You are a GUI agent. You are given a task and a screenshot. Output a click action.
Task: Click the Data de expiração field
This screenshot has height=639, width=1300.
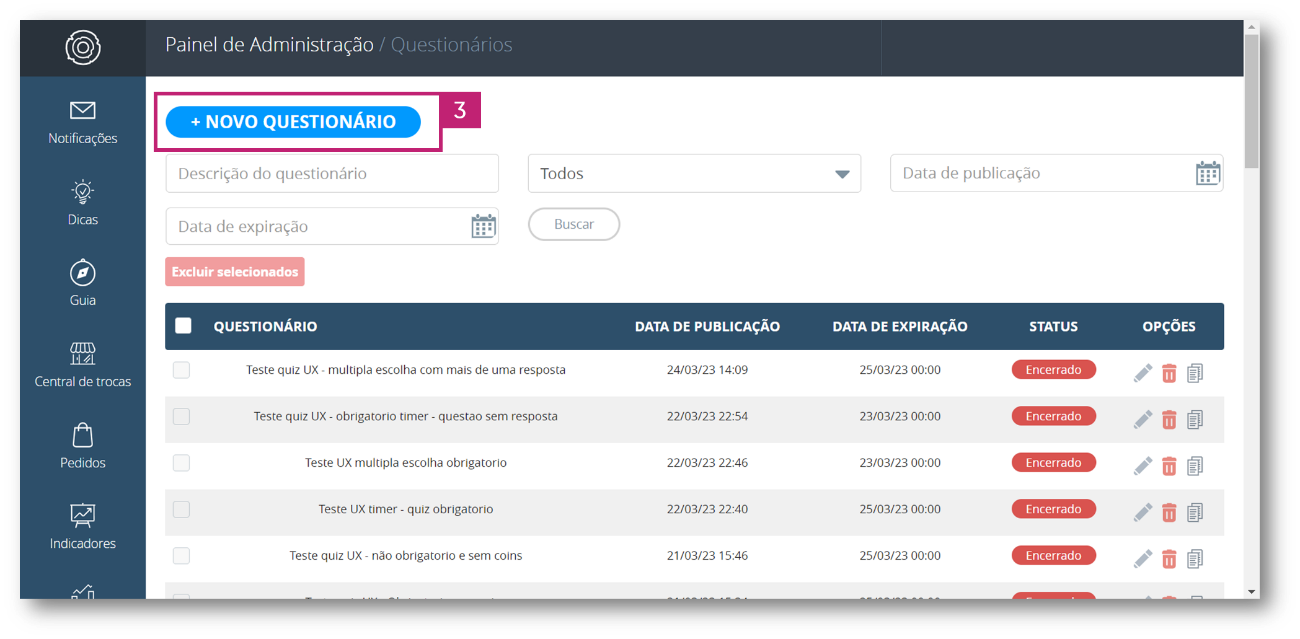click(x=332, y=226)
